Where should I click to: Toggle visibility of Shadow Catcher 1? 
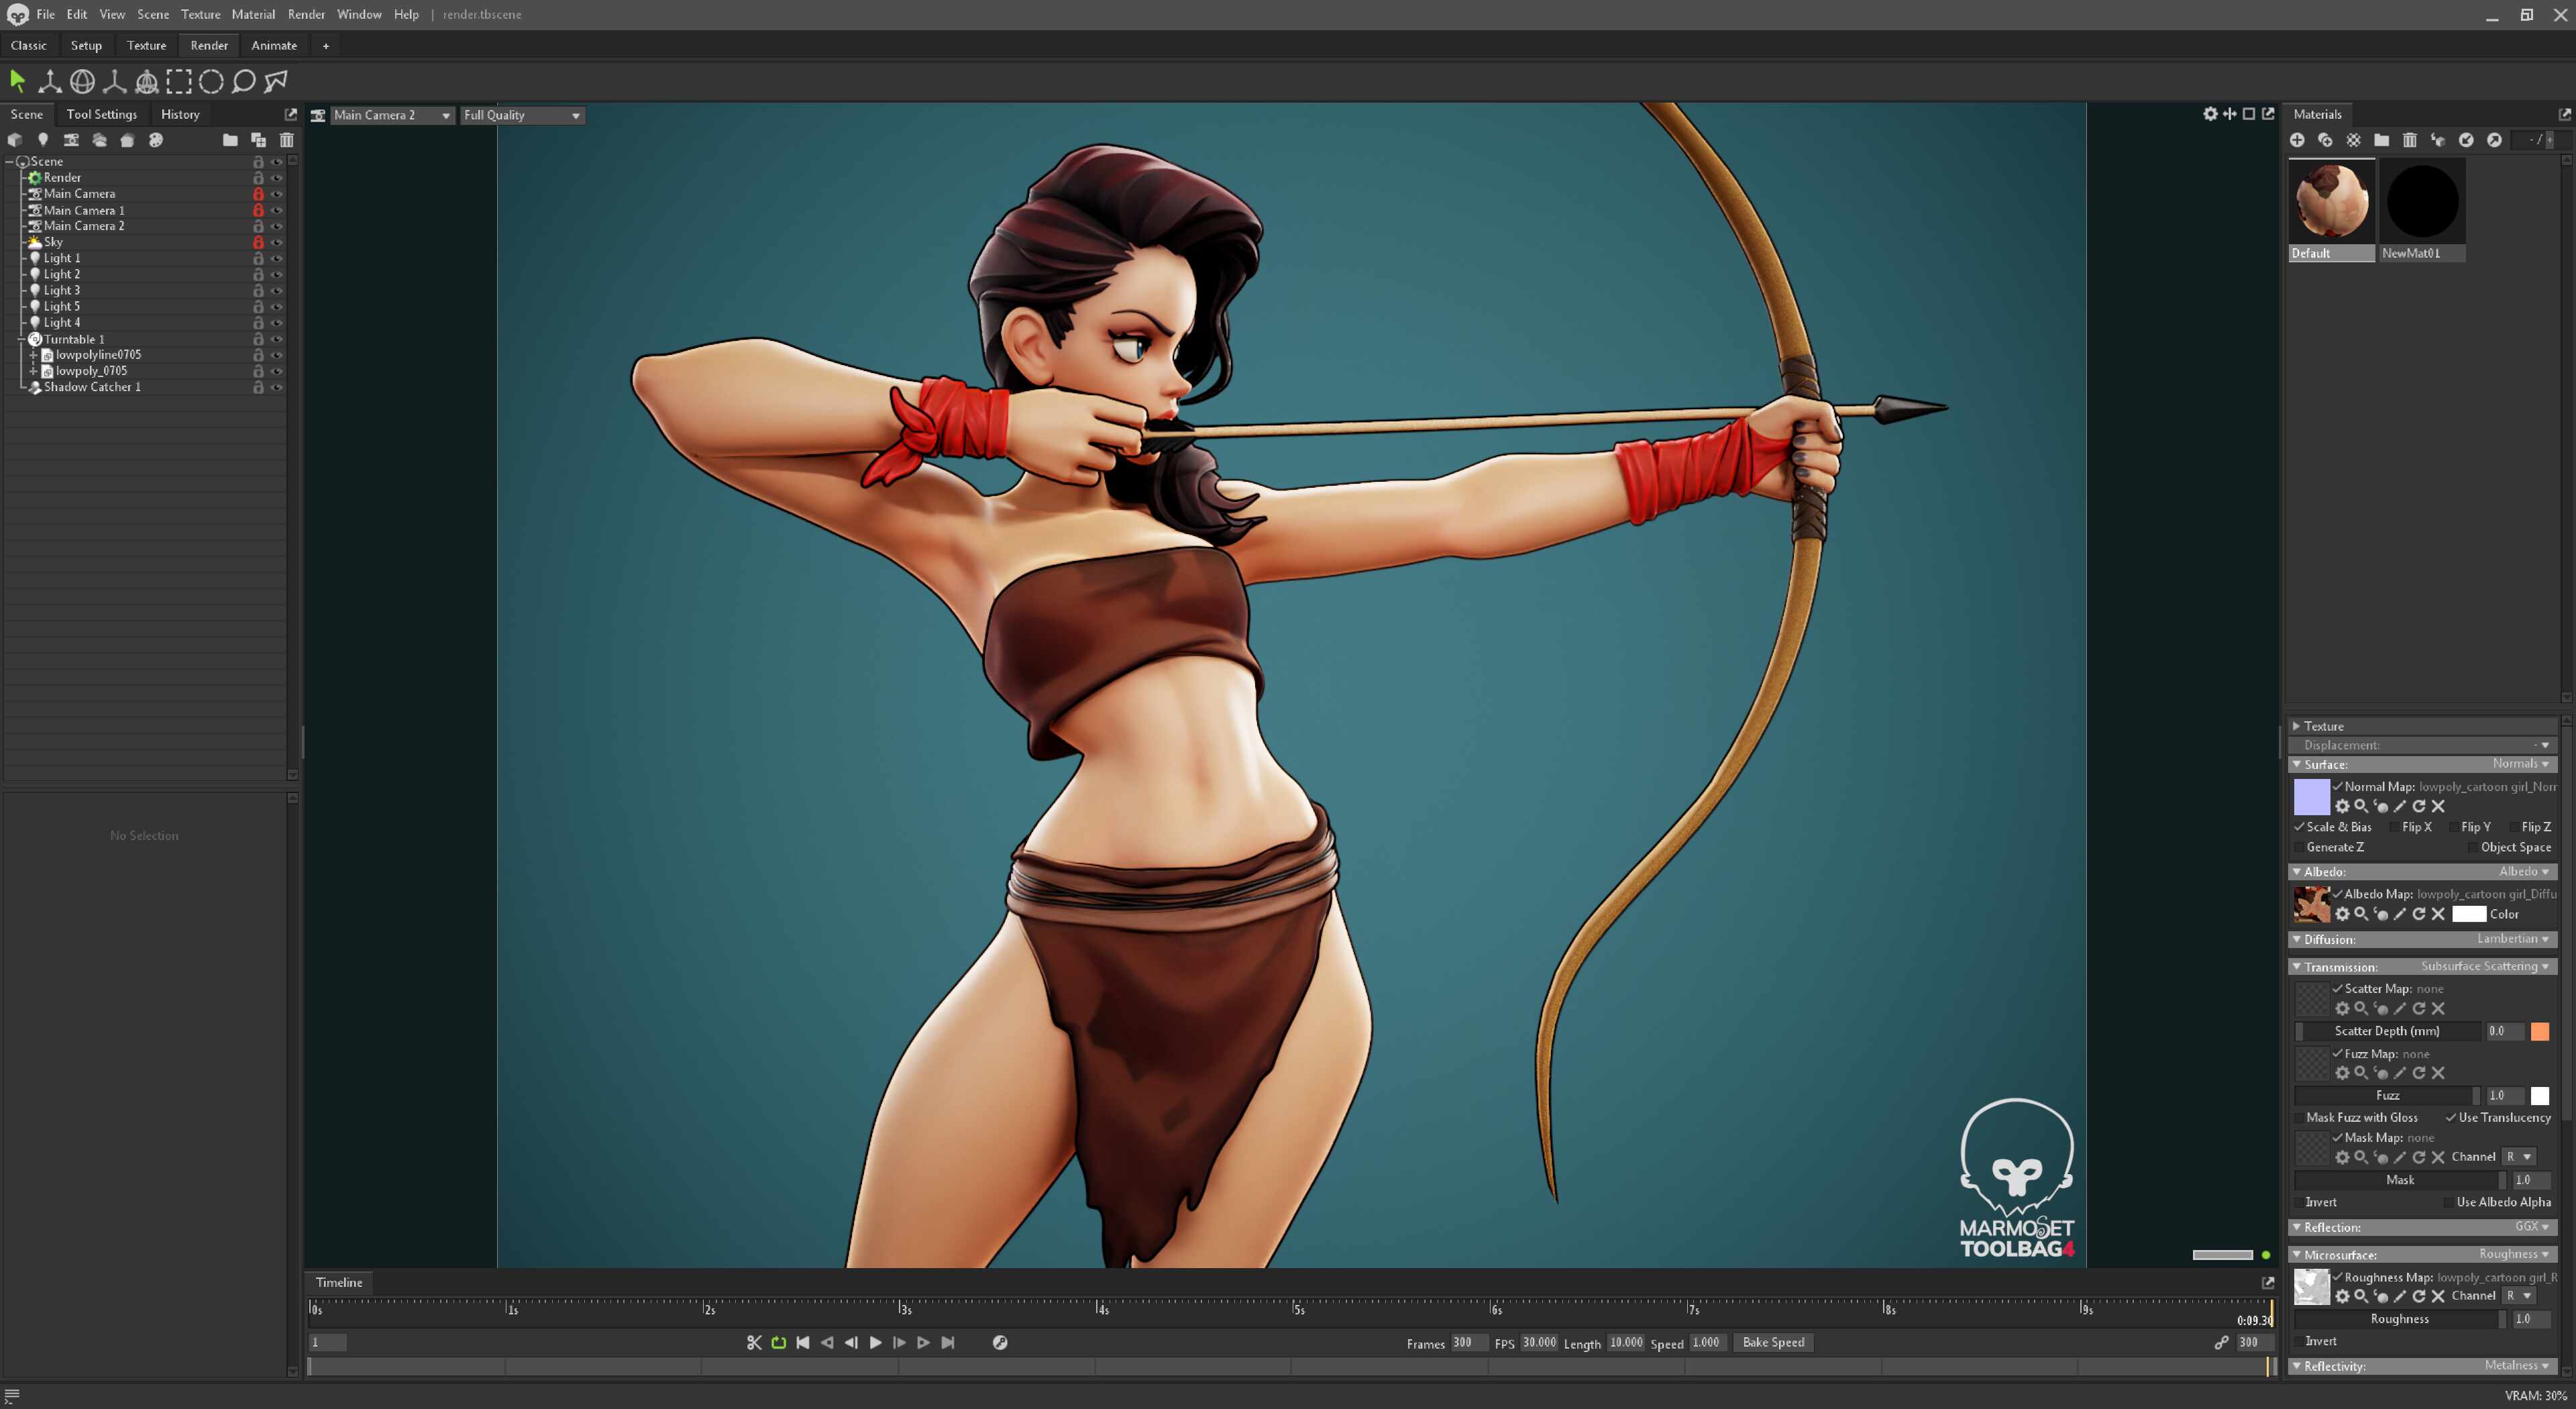[277, 387]
